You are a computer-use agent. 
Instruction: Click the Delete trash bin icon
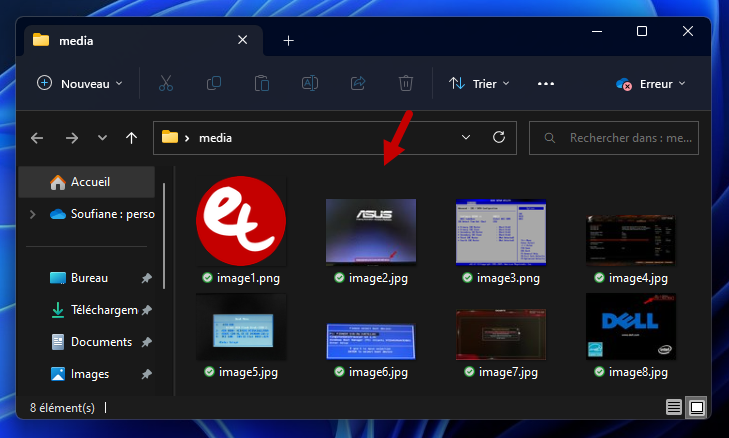(x=405, y=84)
